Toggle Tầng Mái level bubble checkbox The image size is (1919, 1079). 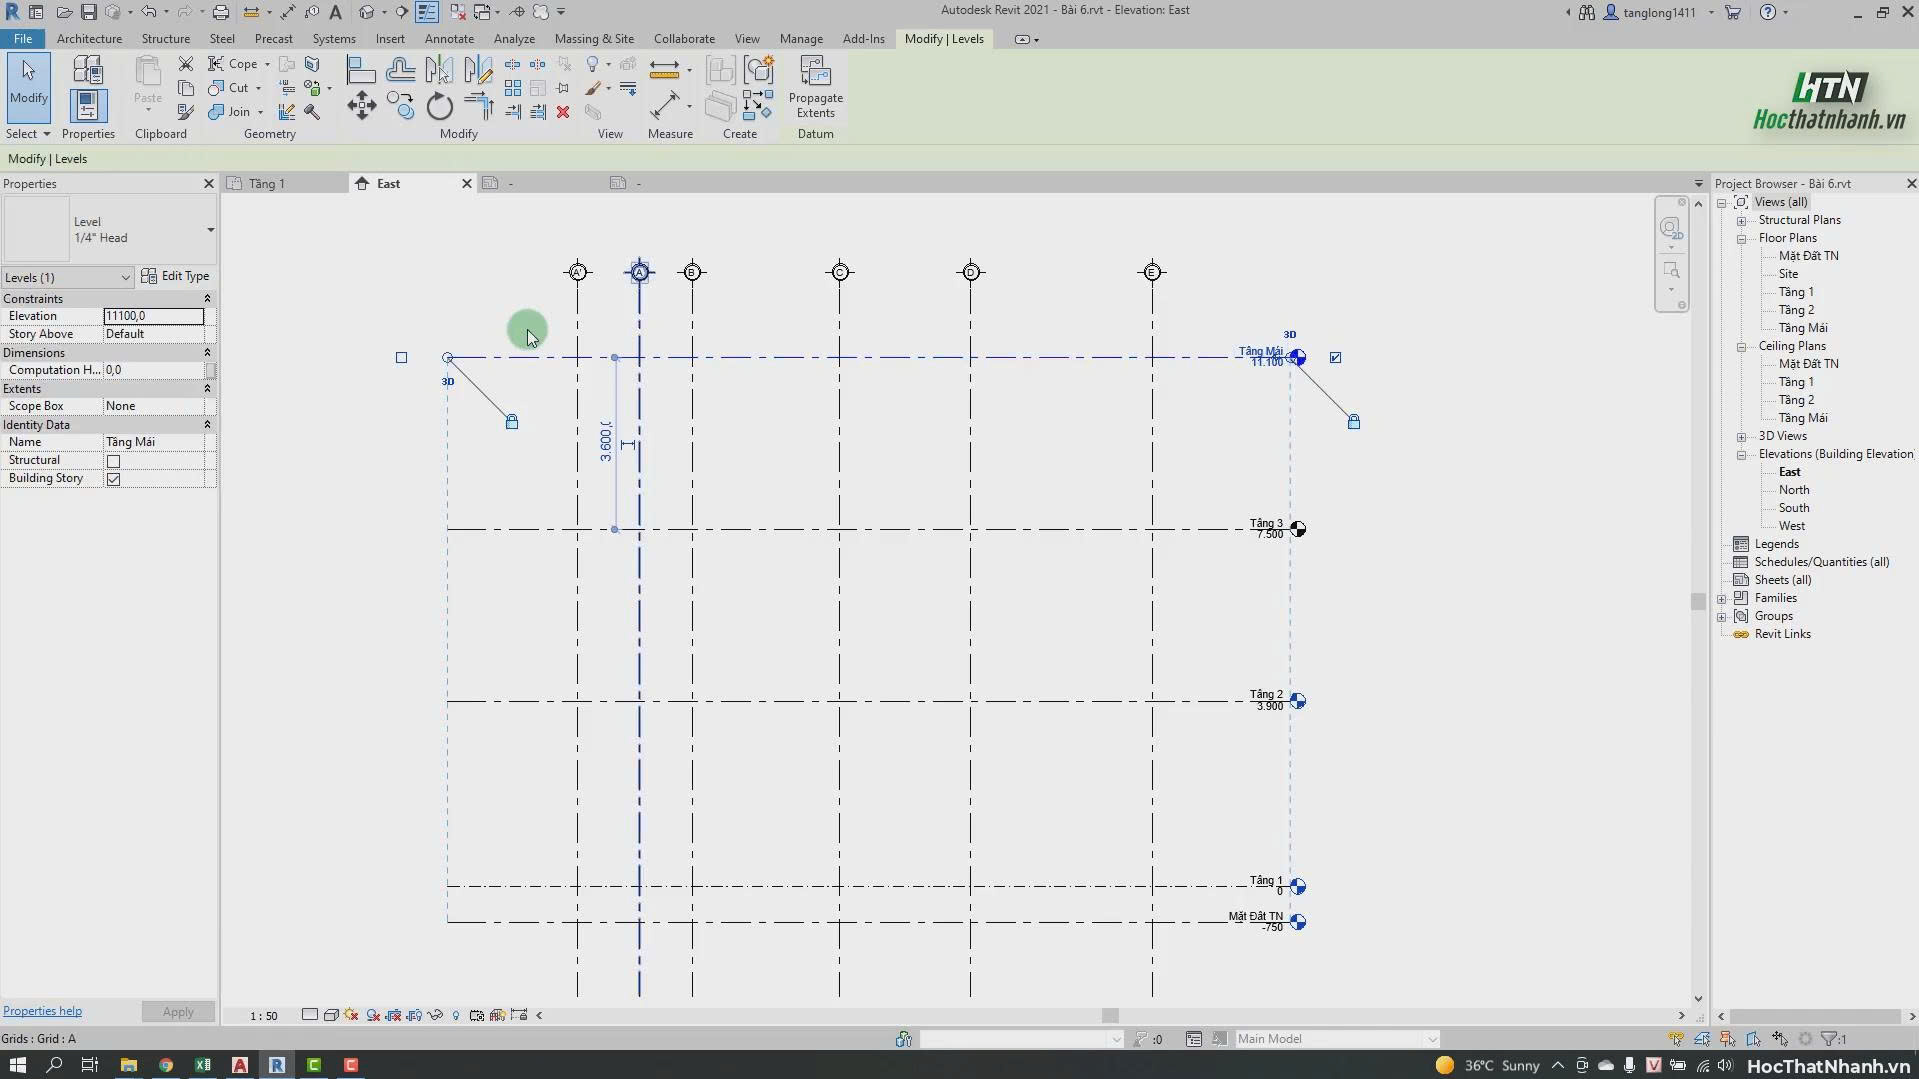click(1335, 357)
